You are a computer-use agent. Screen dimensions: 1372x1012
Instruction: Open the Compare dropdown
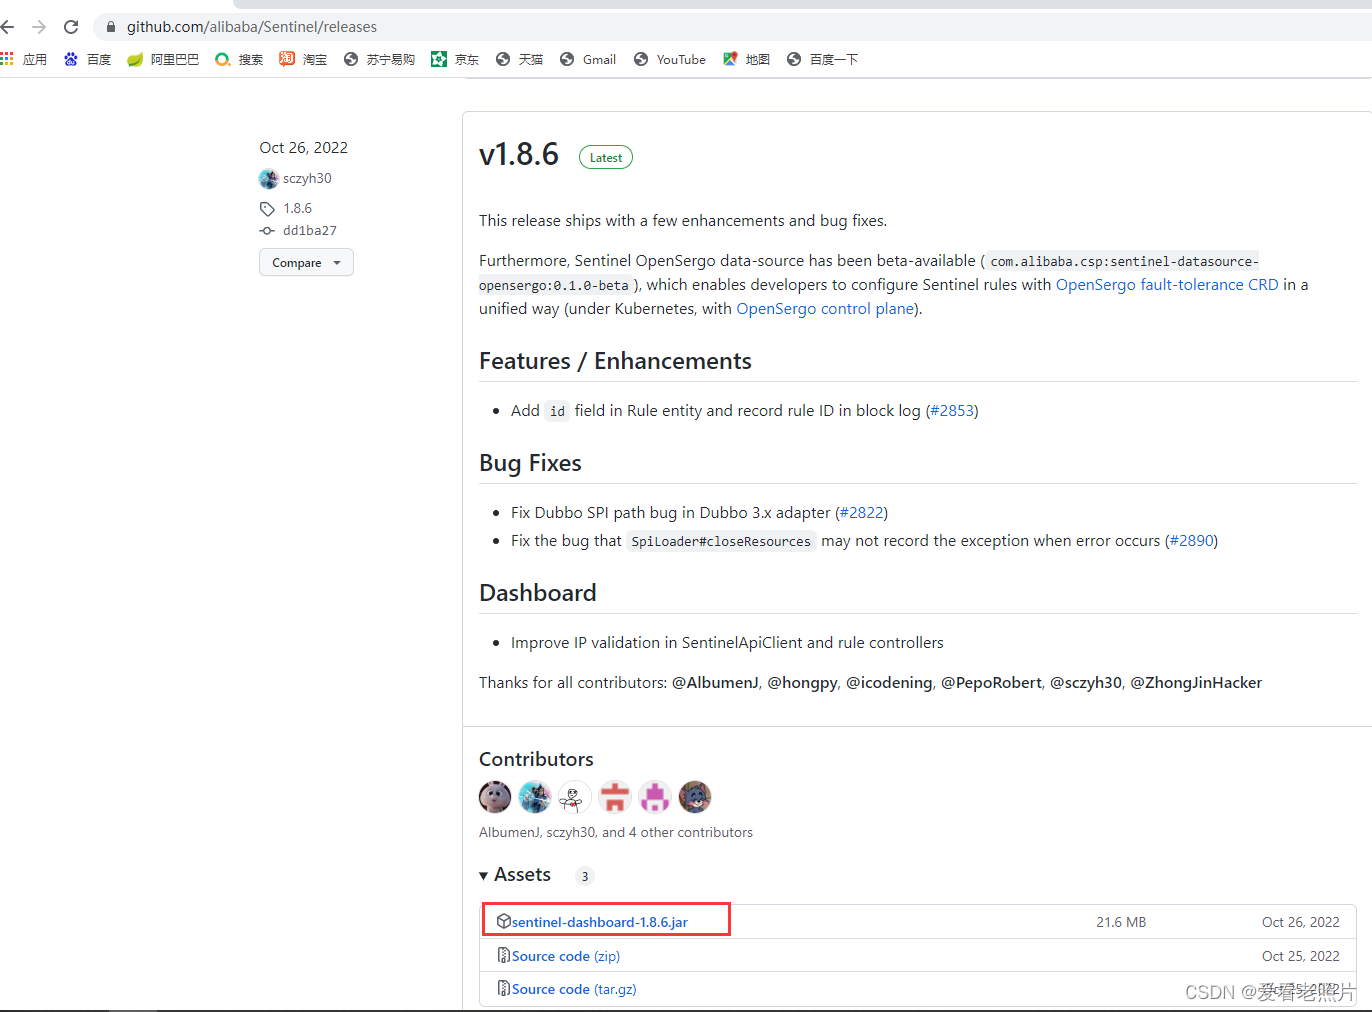point(306,262)
